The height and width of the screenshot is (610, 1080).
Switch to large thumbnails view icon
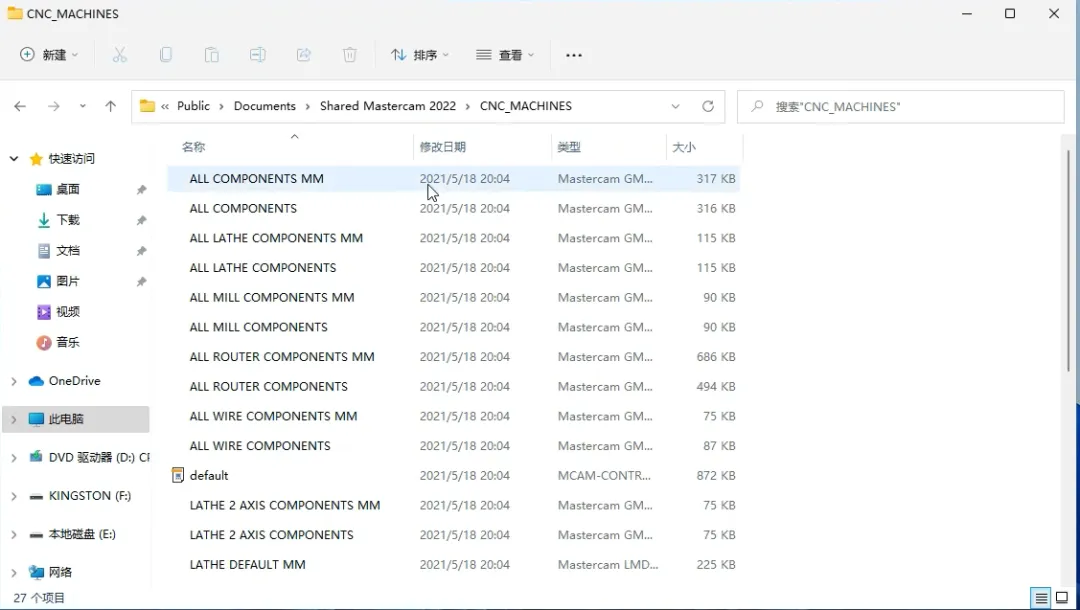(x=1063, y=598)
